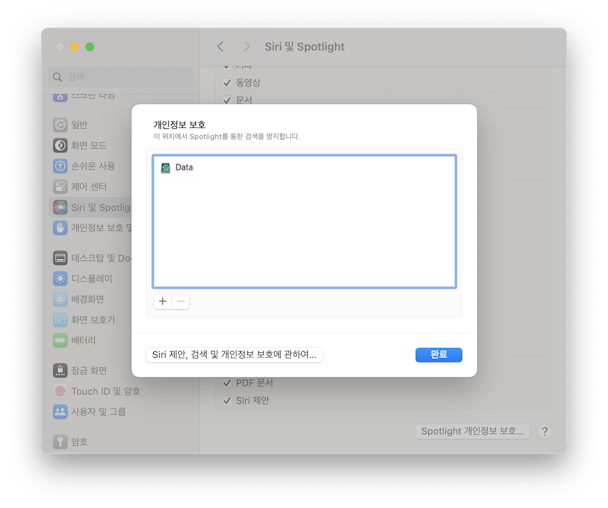Click the 배터리 label in sidebar

click(83, 340)
